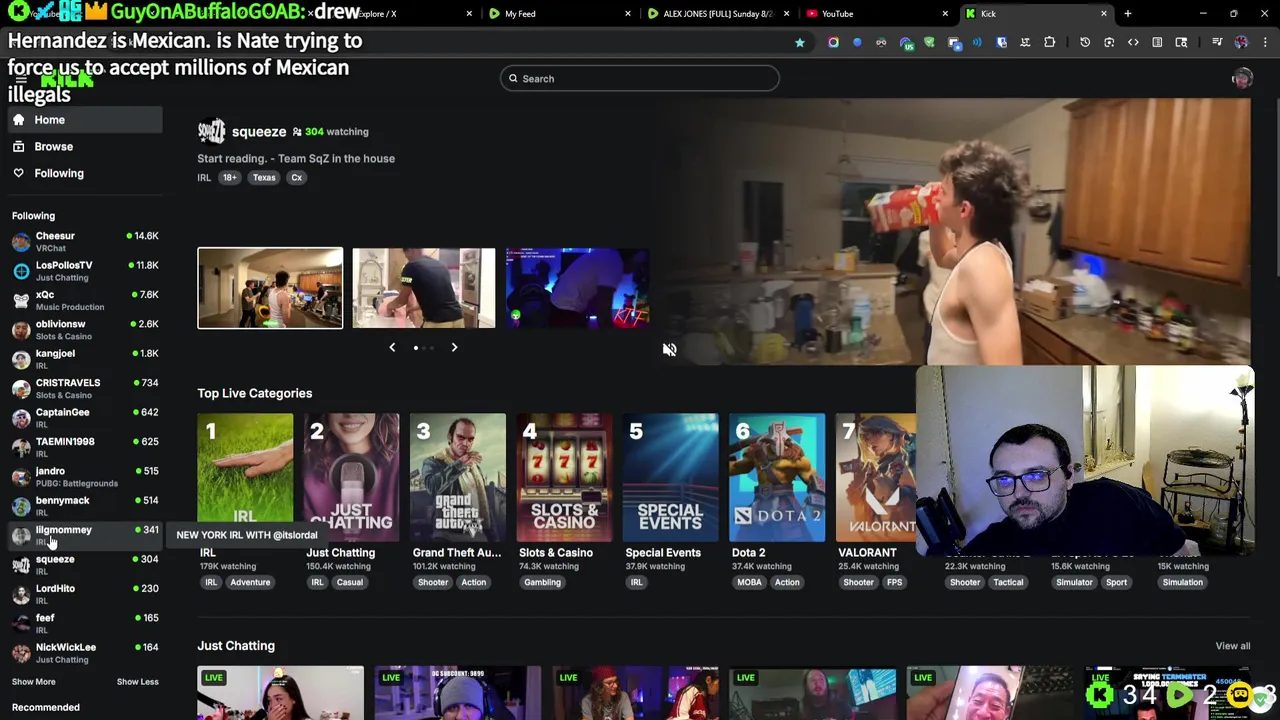The image size is (1280, 720).
Task: Show next featured stream arrow
Action: coord(454,347)
